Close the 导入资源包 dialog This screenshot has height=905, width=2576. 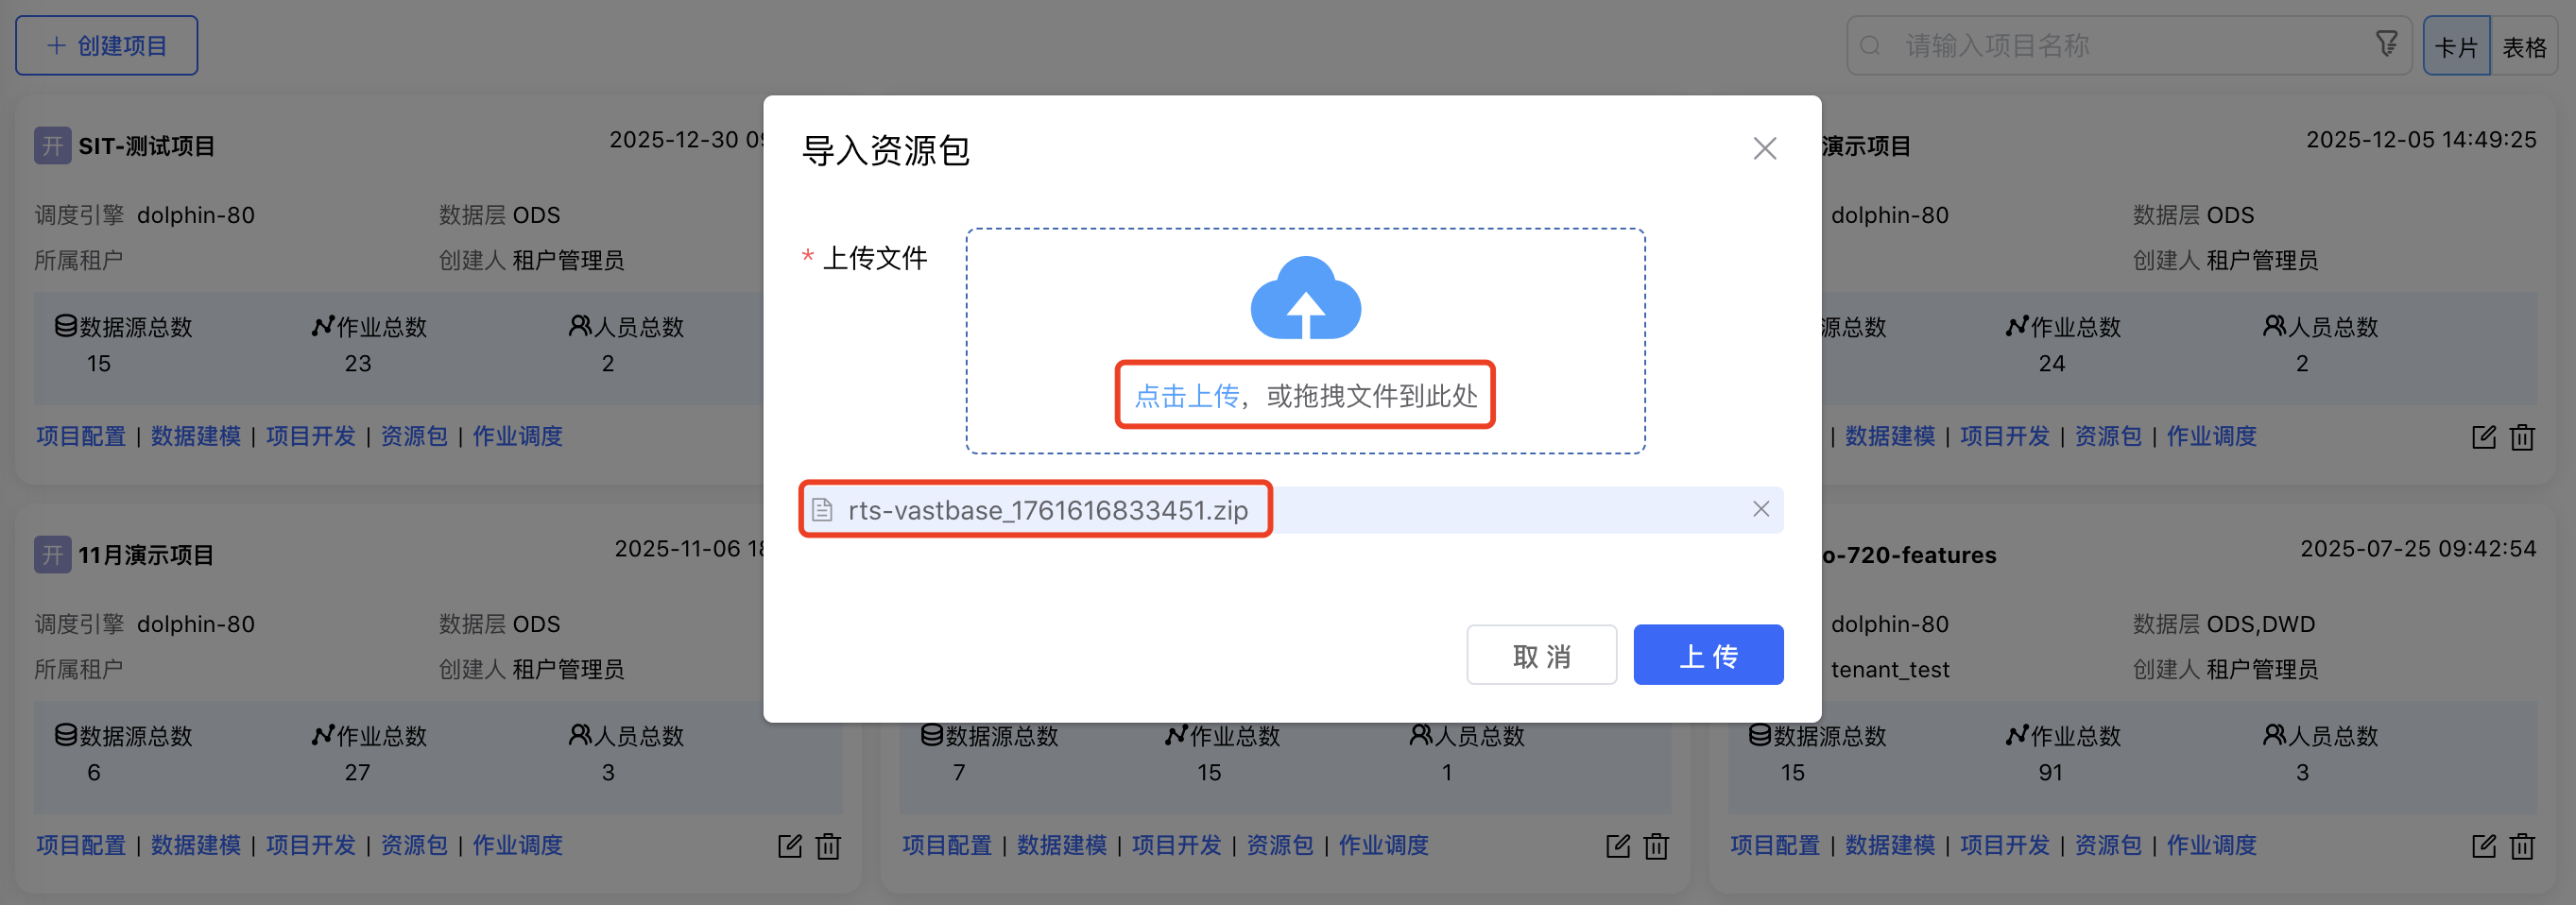coord(1764,149)
